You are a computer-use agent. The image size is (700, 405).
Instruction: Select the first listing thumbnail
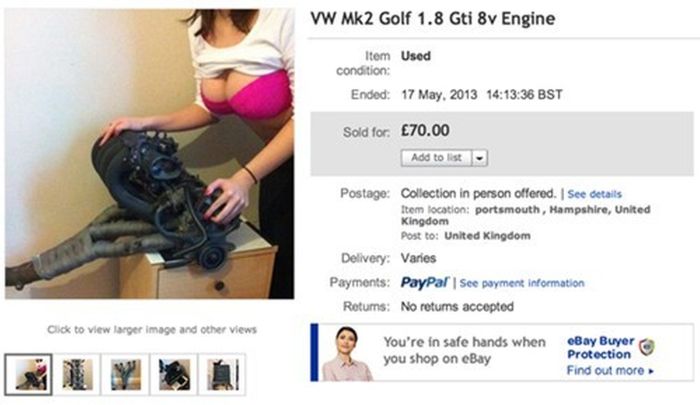pos(29,375)
